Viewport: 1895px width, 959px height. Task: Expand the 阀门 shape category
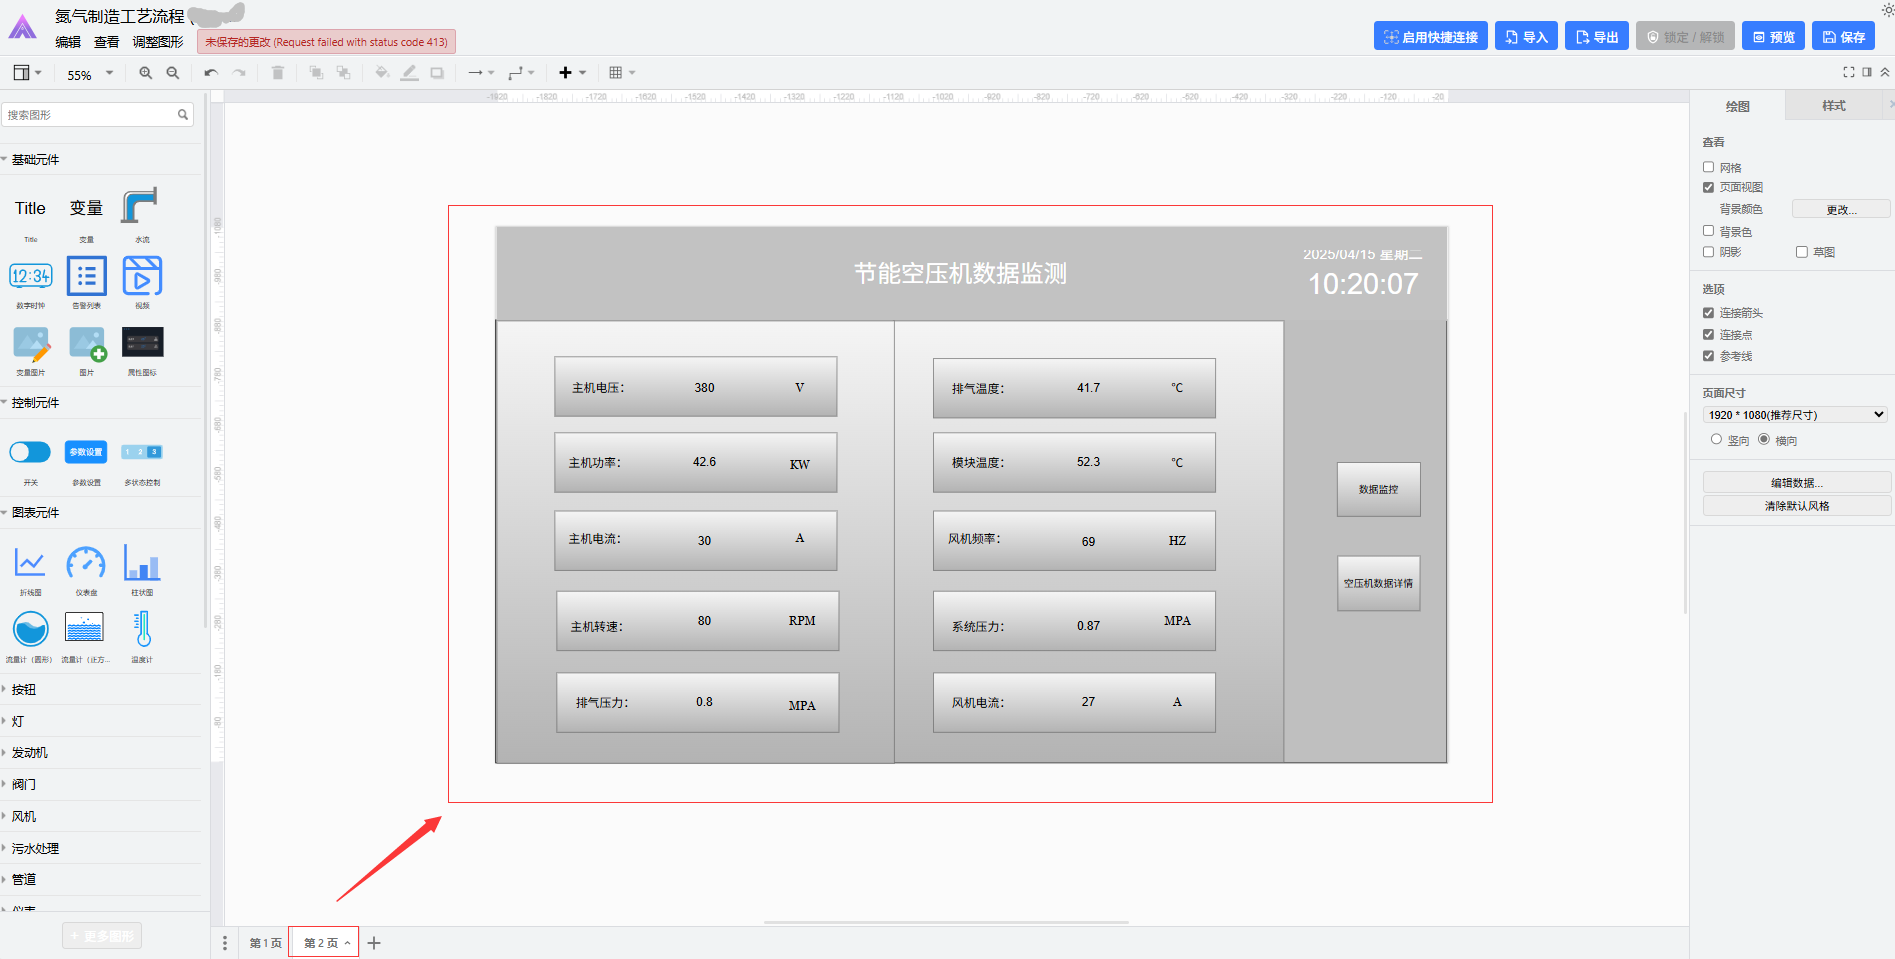(24, 785)
